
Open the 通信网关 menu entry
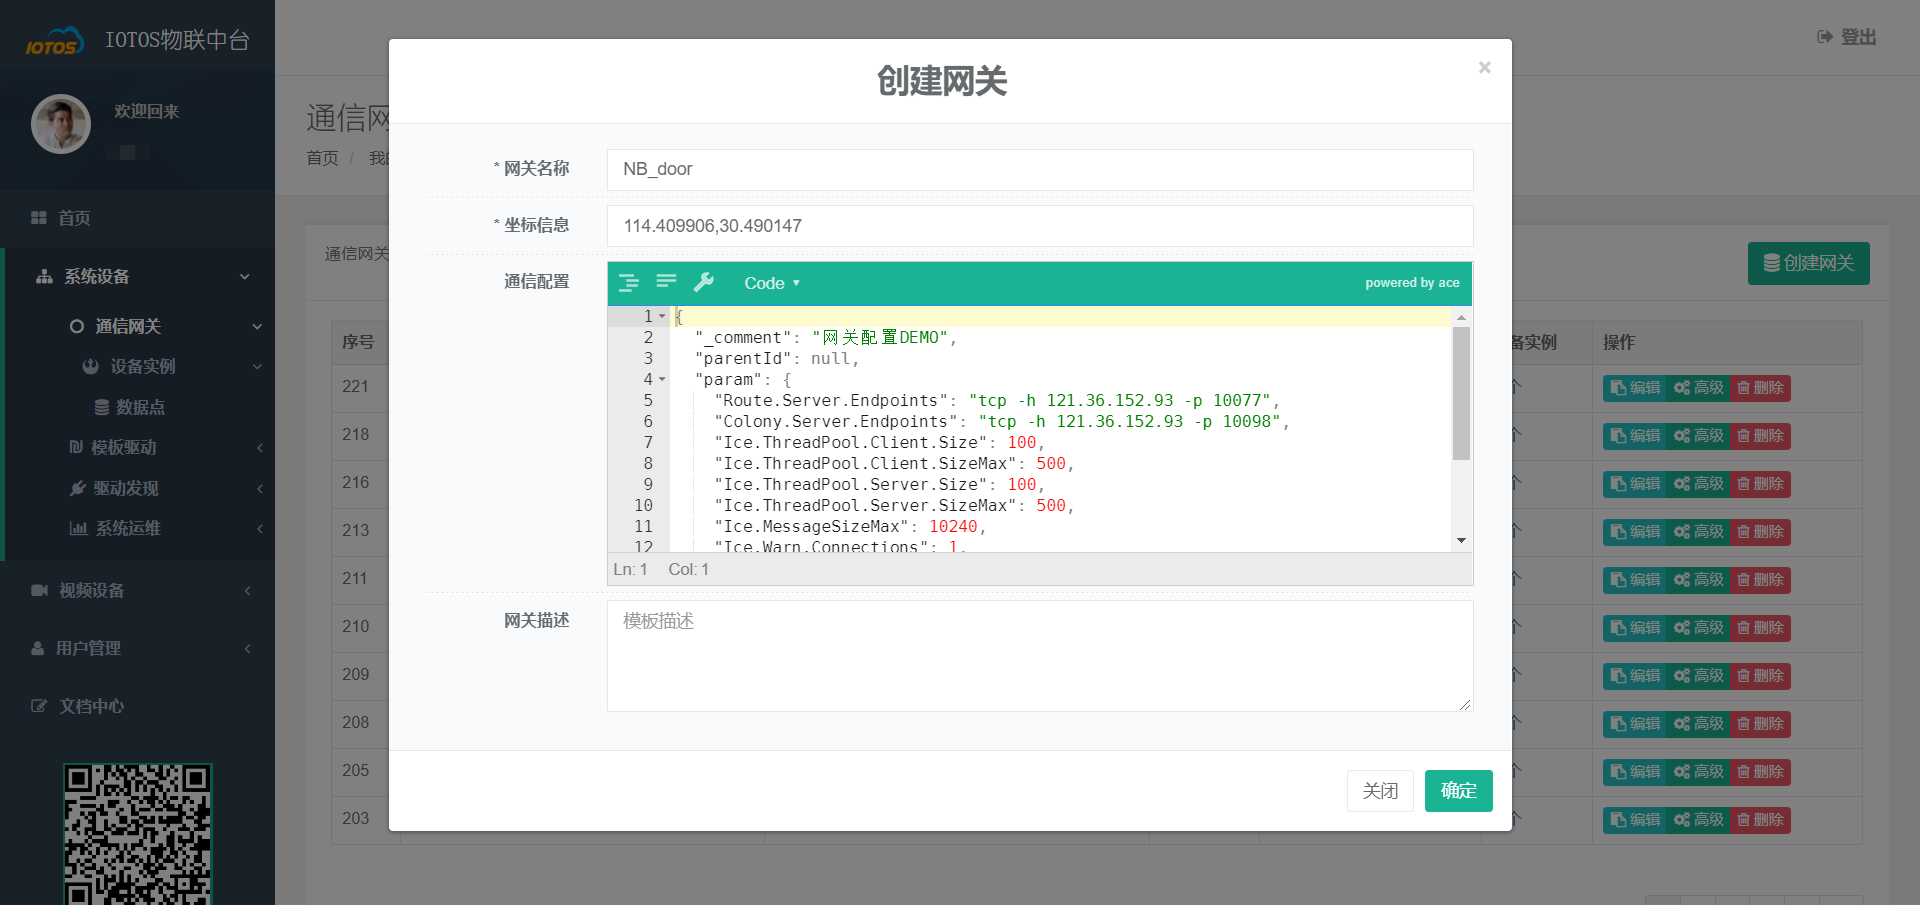130,326
